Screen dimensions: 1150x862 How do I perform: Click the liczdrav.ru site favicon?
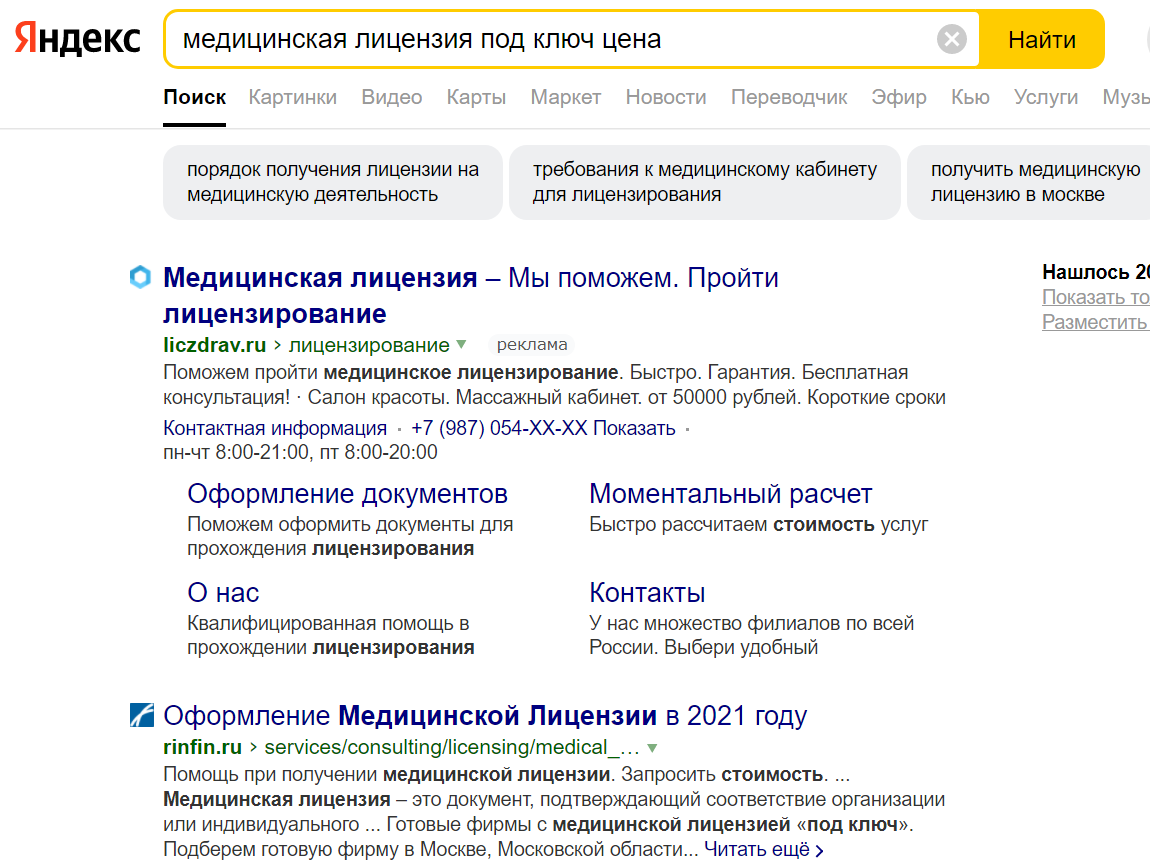point(140,277)
